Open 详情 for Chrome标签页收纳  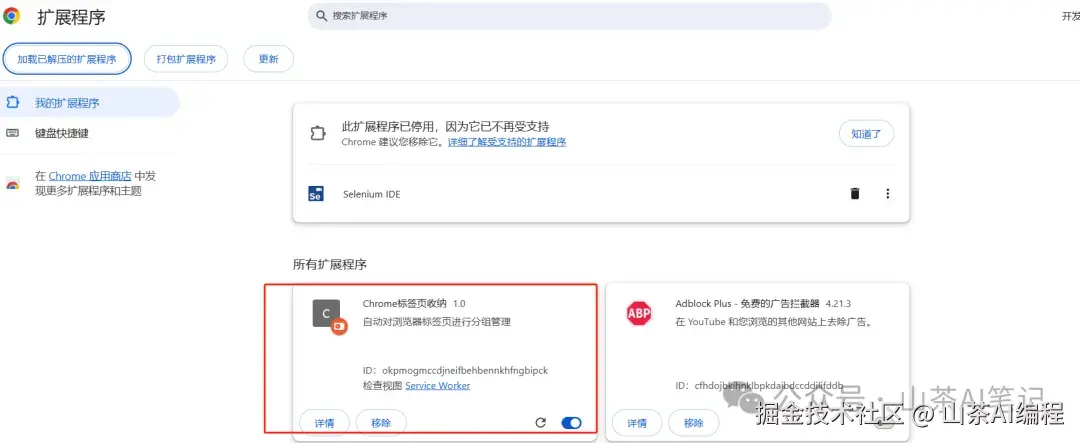point(324,423)
